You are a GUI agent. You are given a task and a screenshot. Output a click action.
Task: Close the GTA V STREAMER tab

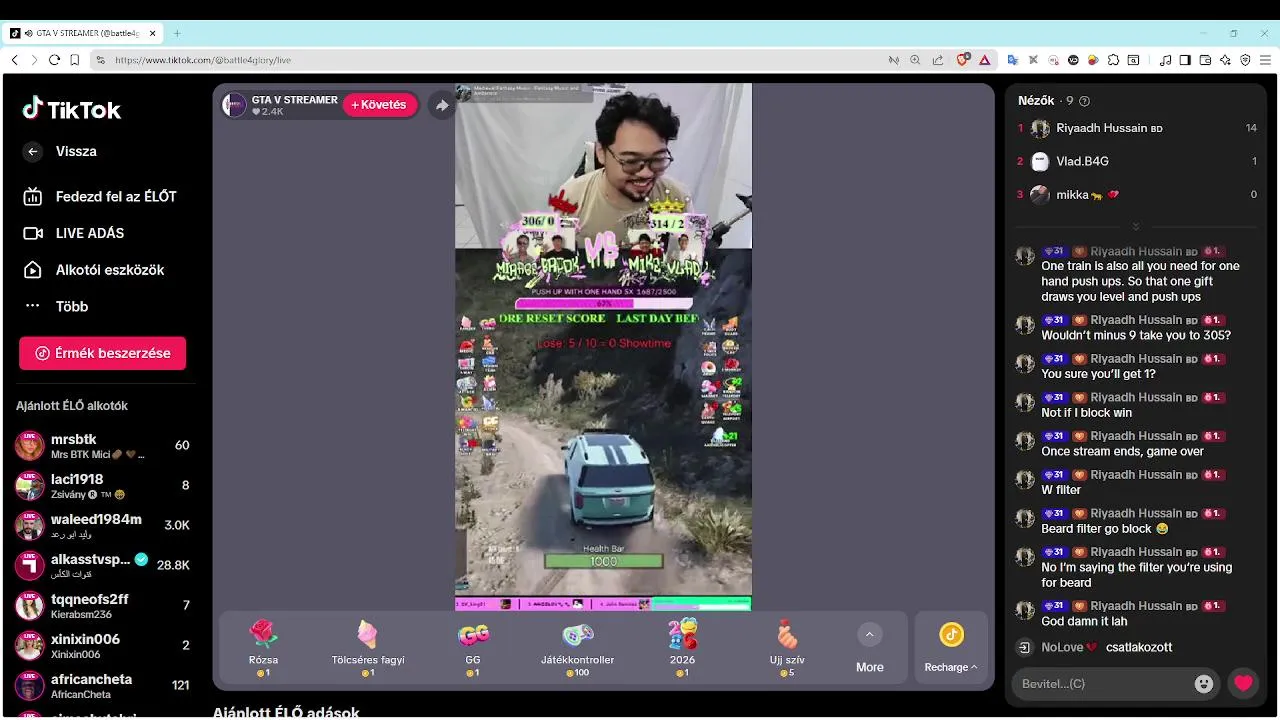click(153, 33)
